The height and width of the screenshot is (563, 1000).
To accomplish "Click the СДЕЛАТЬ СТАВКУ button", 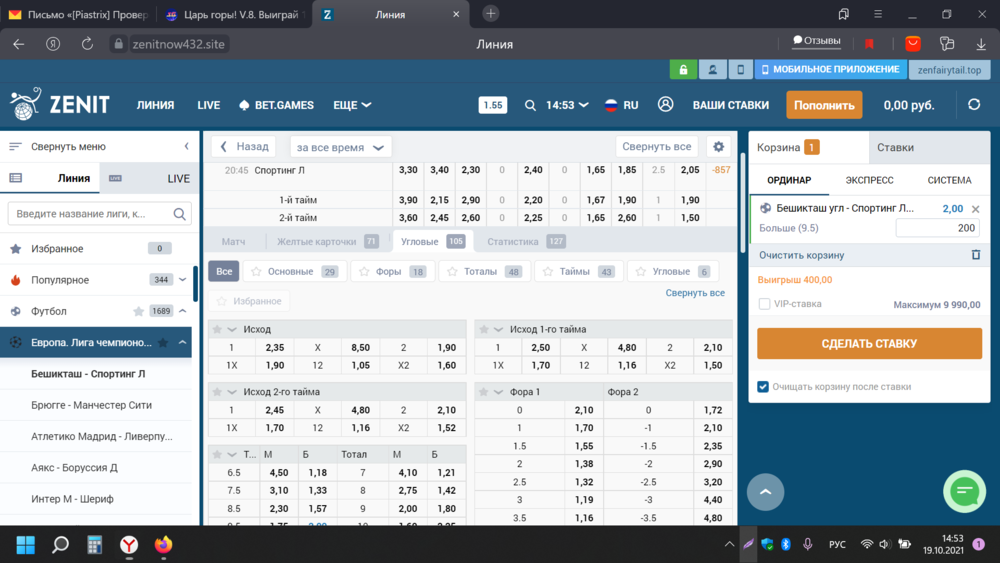I will [869, 344].
